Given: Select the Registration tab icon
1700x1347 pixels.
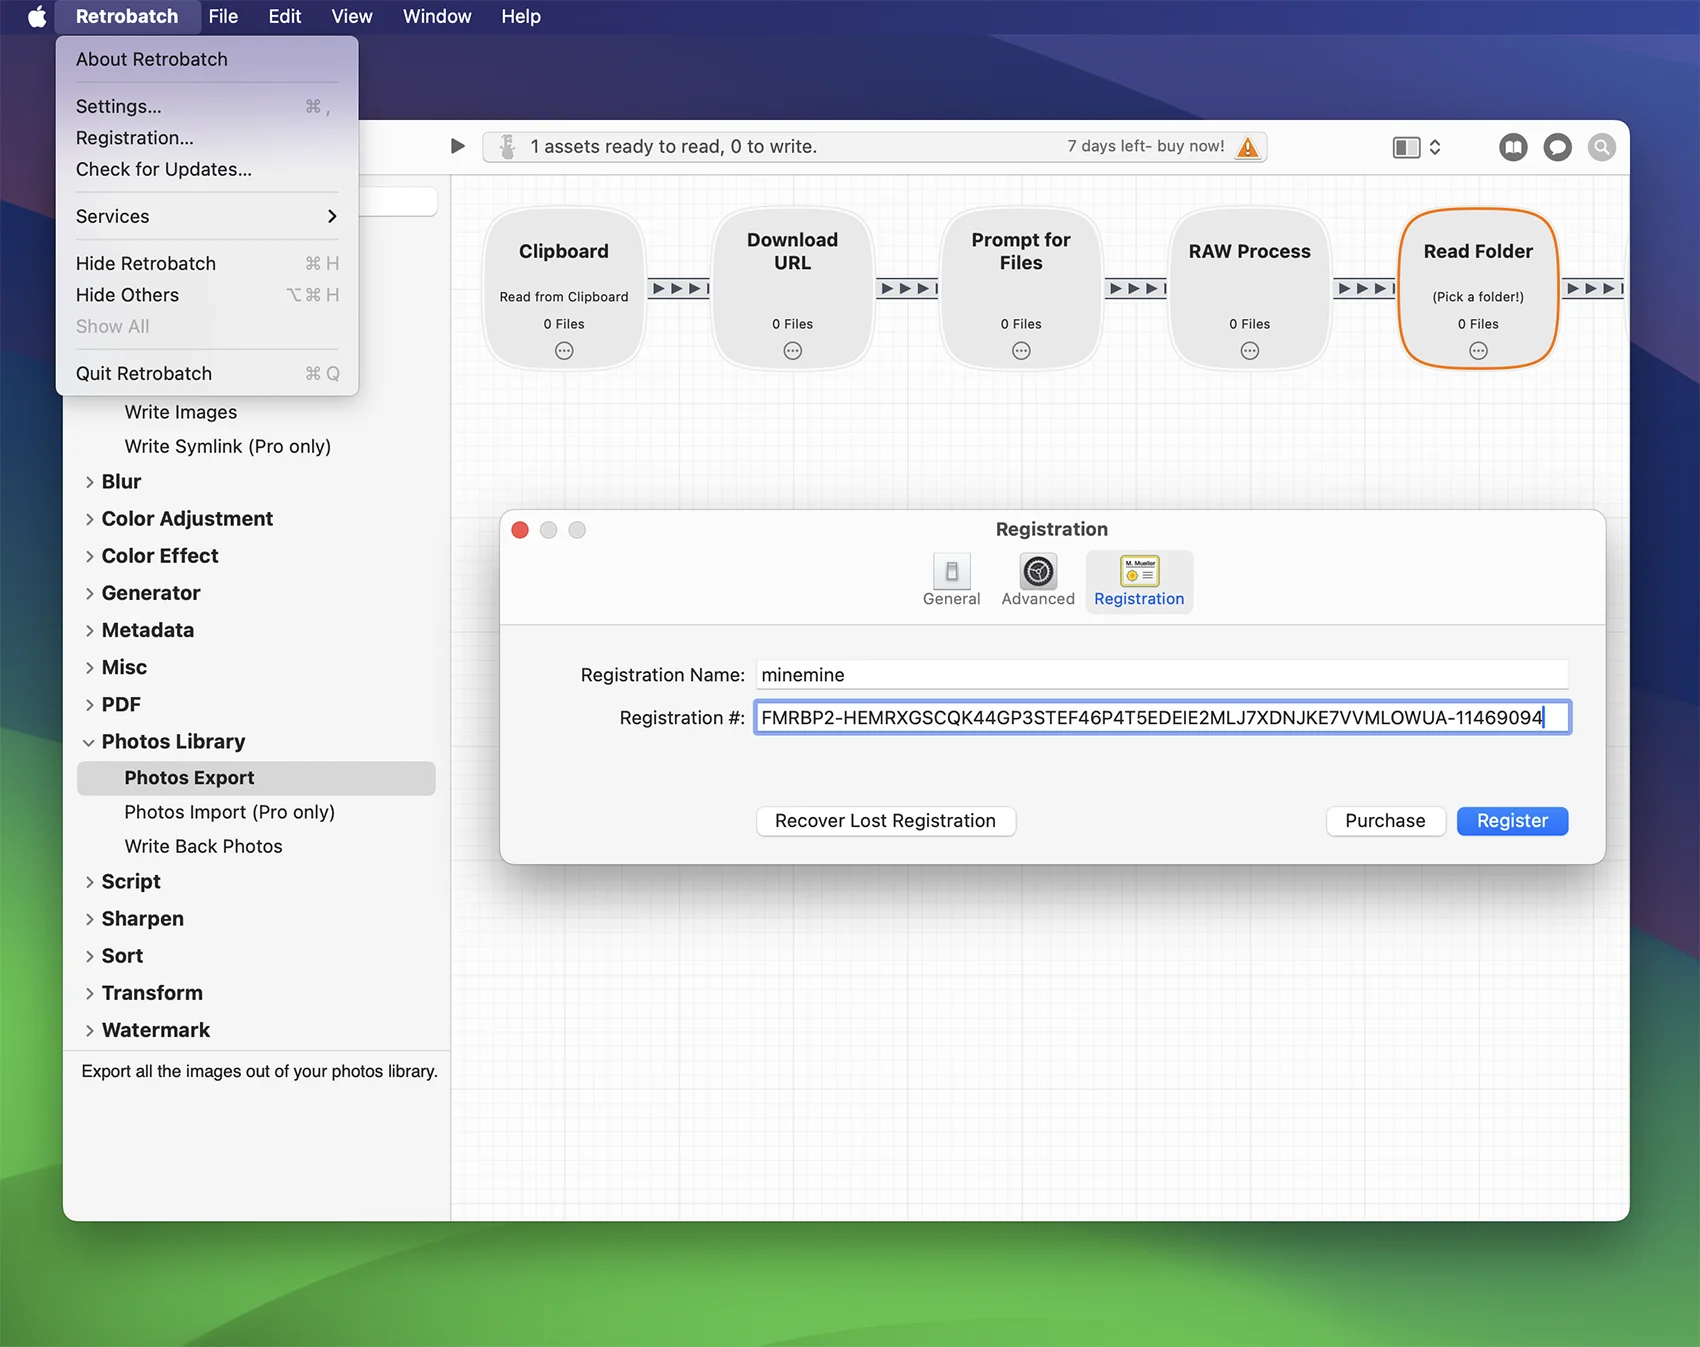Looking at the screenshot, I should (x=1139, y=580).
